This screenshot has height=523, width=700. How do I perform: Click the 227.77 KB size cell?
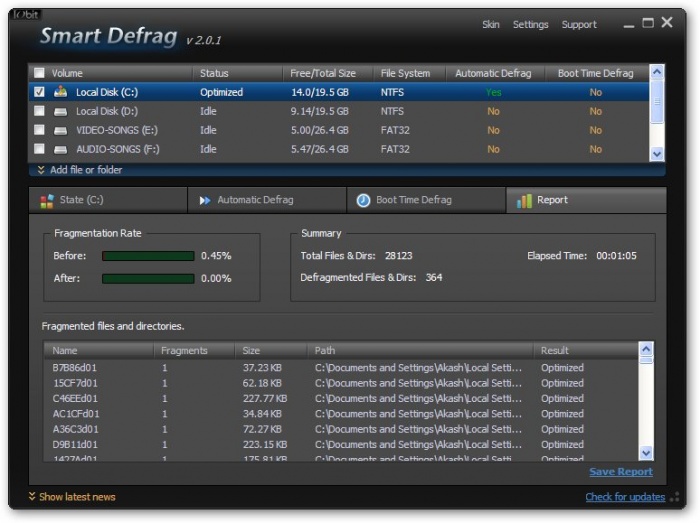click(265, 398)
